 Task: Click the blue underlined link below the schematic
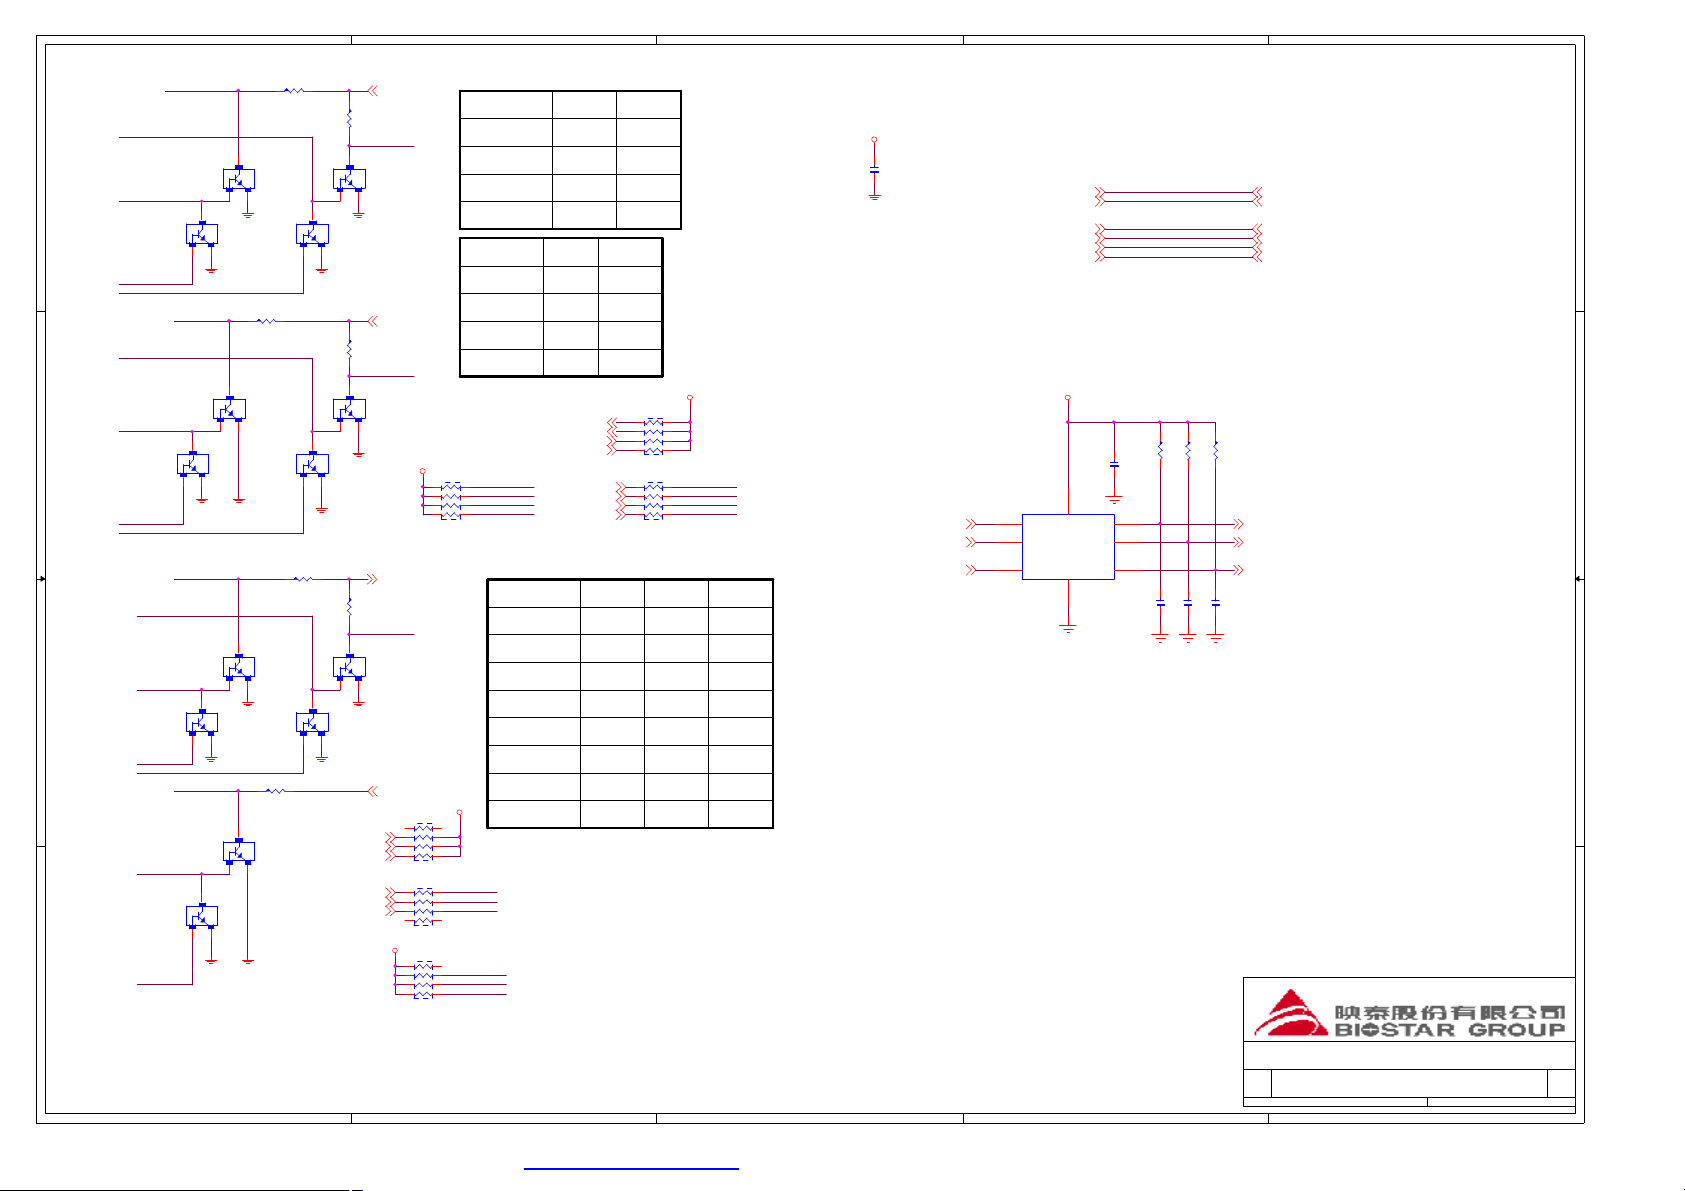point(631,1168)
